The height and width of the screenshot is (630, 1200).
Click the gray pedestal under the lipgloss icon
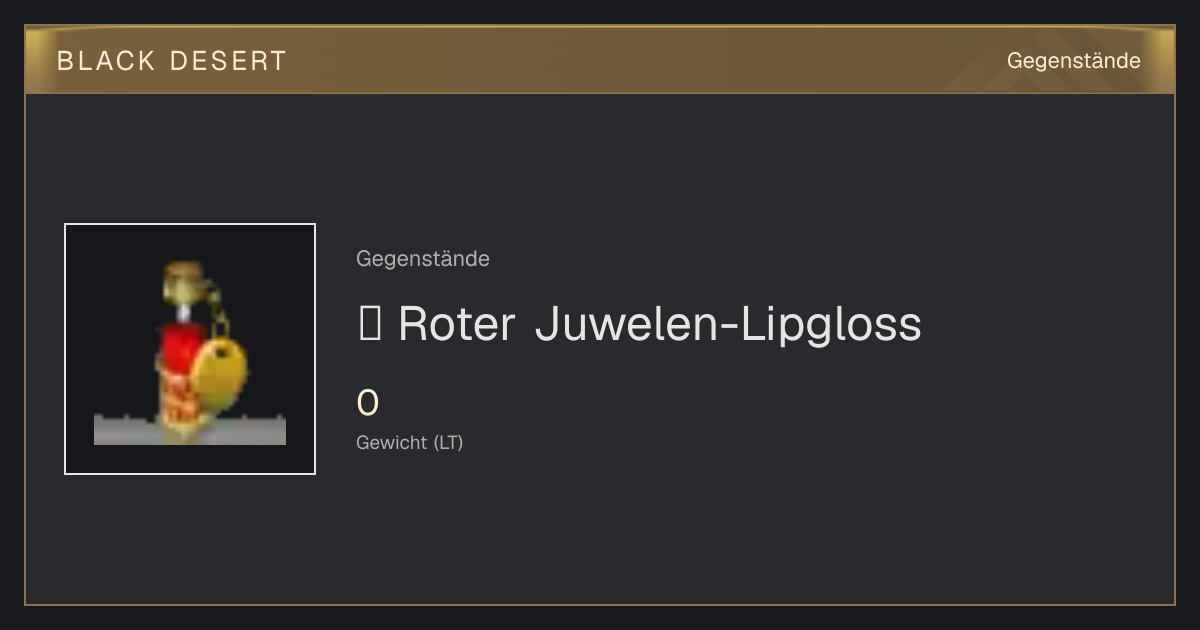190,429
